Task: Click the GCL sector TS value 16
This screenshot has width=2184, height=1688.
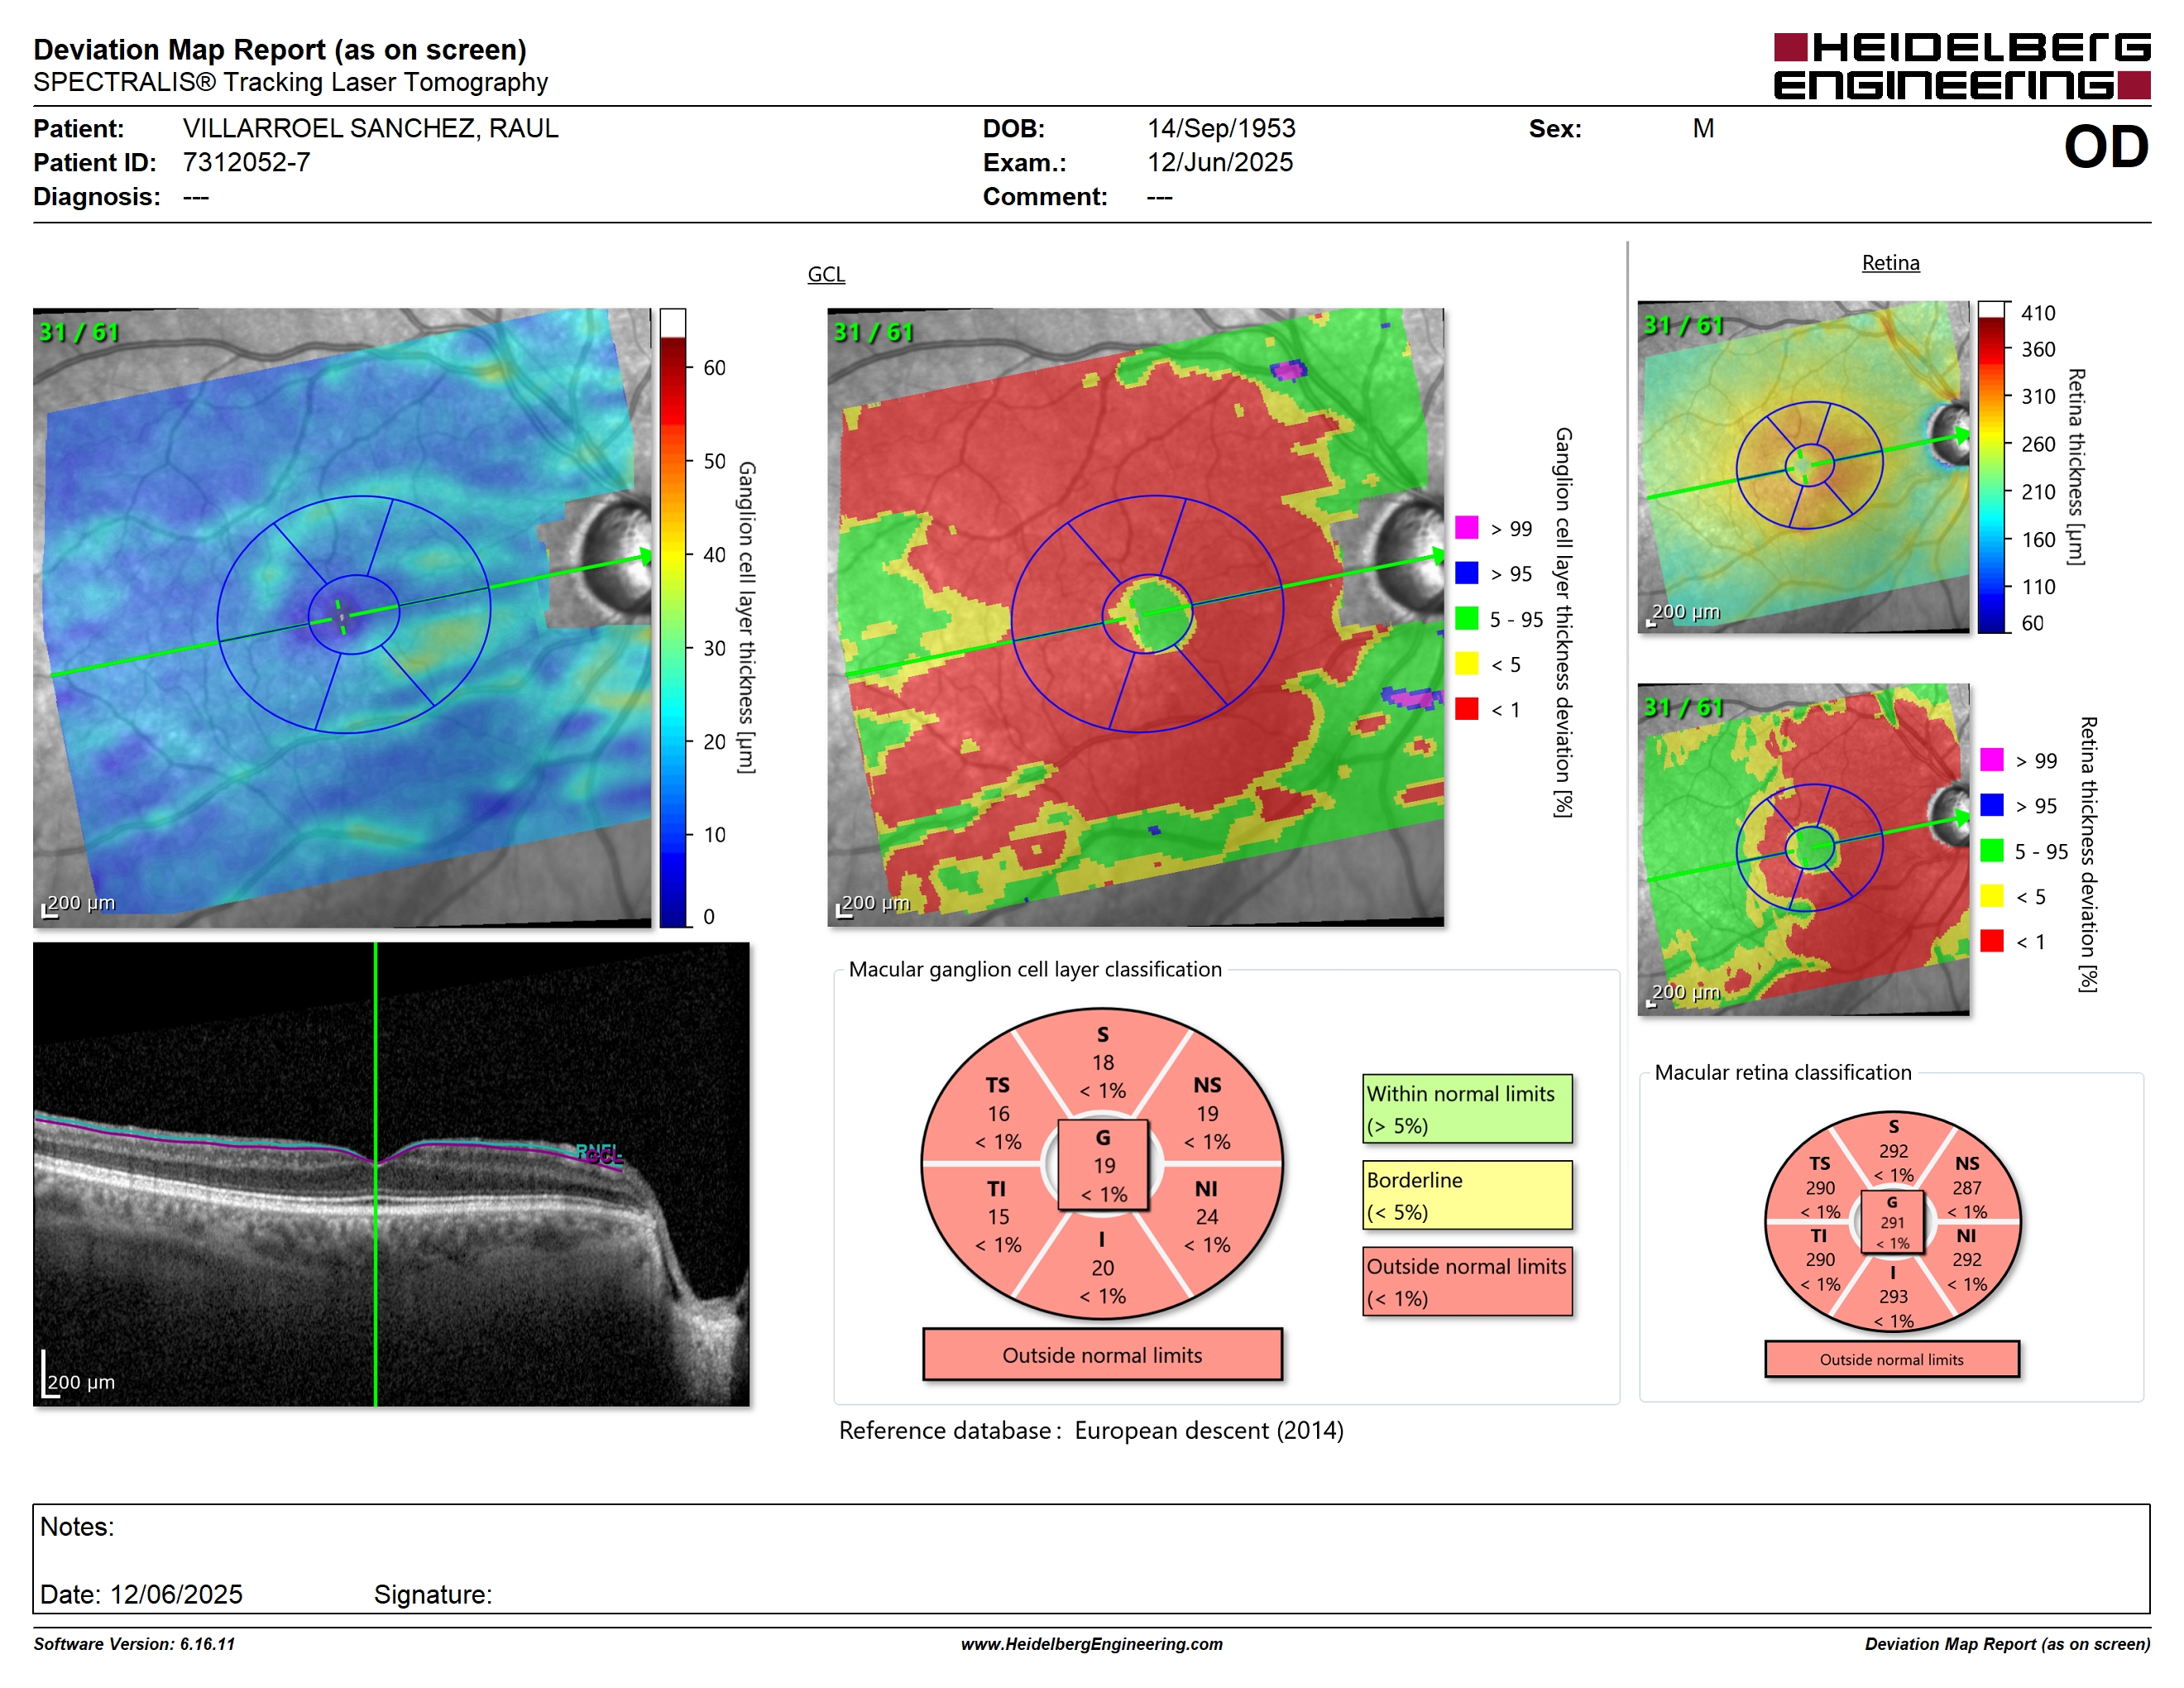Action: point(998,1113)
